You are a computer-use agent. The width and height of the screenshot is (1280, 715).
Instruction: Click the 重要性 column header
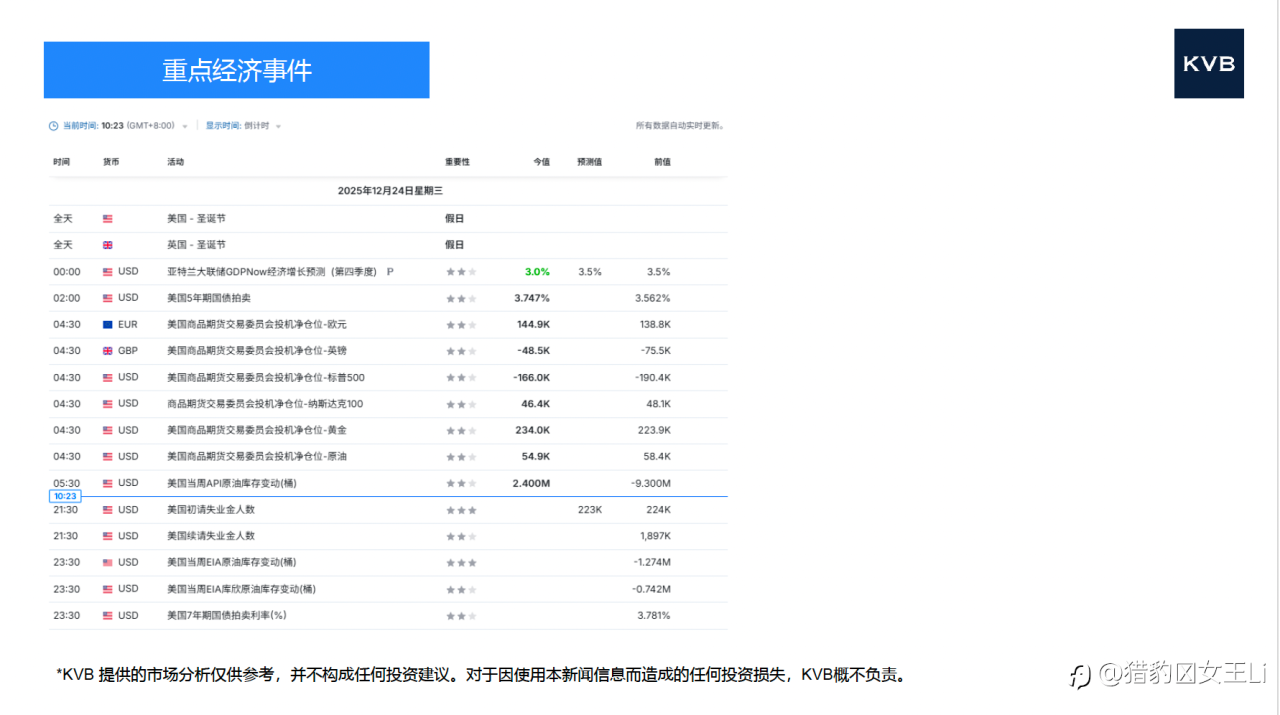(457, 162)
